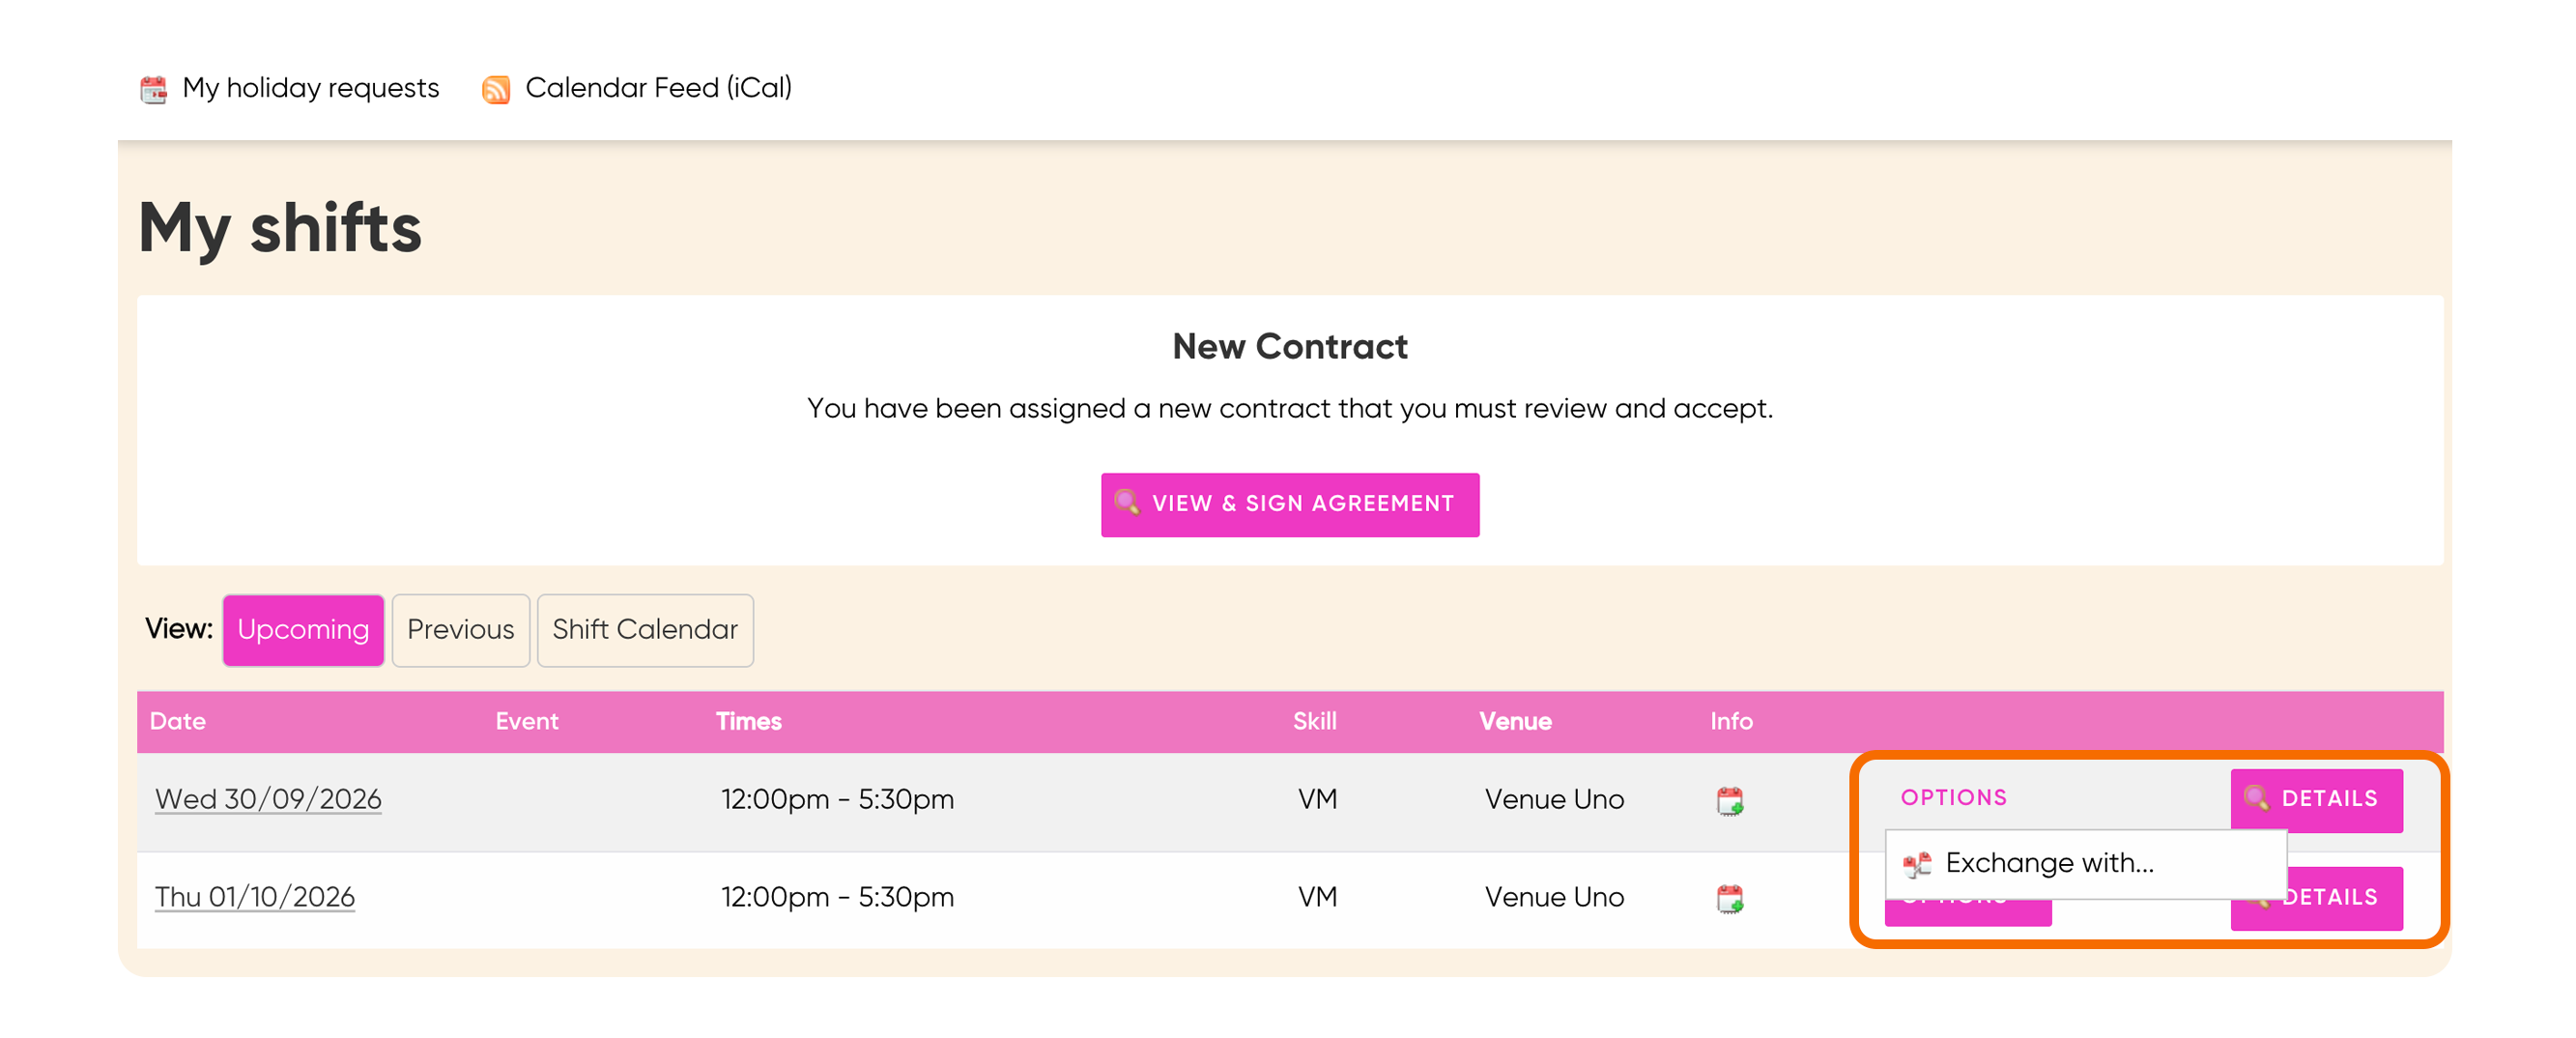The image size is (2576, 1038).
Task: Click the orange RSS calendar feed icon
Action: 496,89
